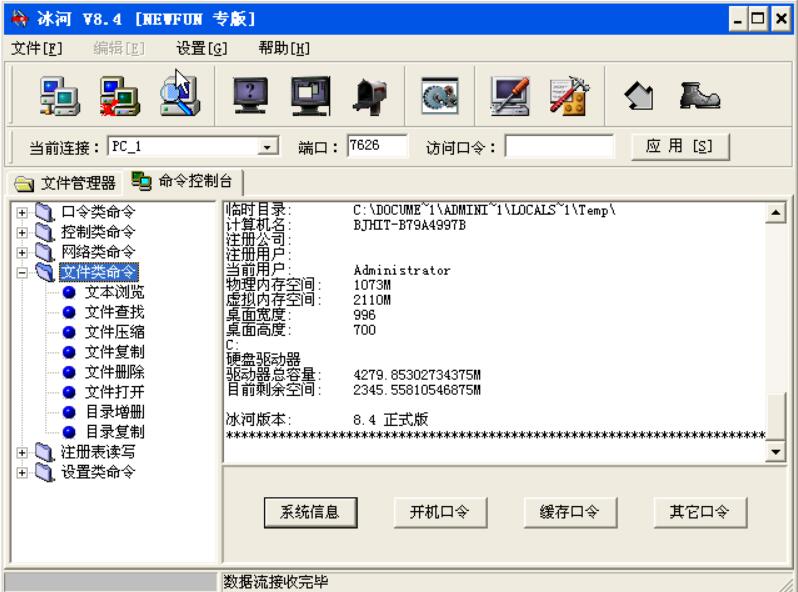Open the 编辑[E] menu
798x592 pixels.
119,48
